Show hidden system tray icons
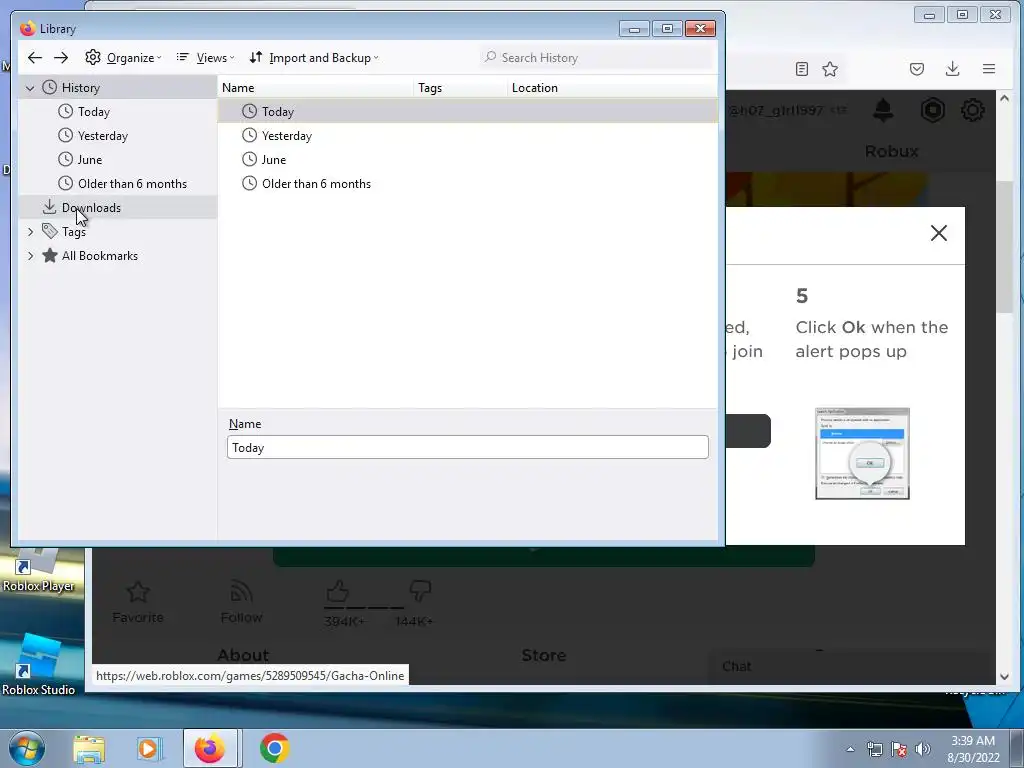 tap(850, 749)
